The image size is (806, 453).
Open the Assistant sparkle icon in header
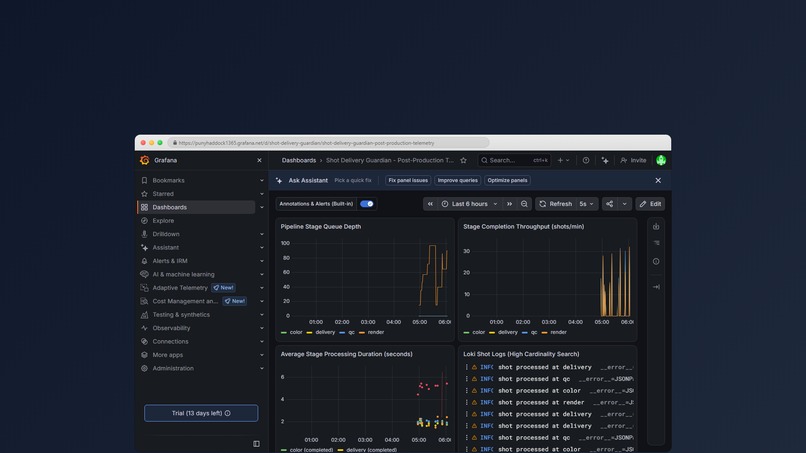pos(605,160)
